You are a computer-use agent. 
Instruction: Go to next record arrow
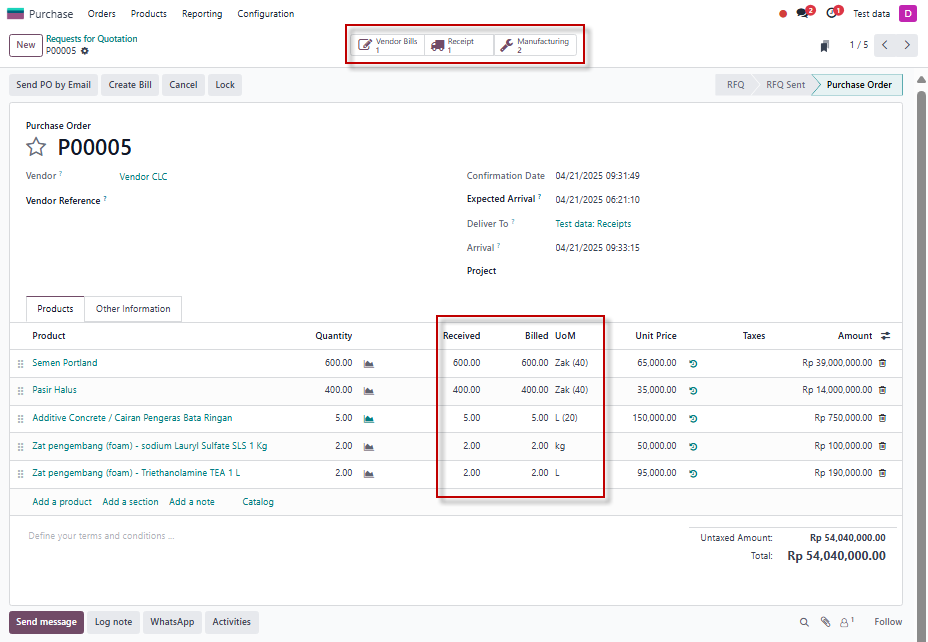(x=907, y=45)
